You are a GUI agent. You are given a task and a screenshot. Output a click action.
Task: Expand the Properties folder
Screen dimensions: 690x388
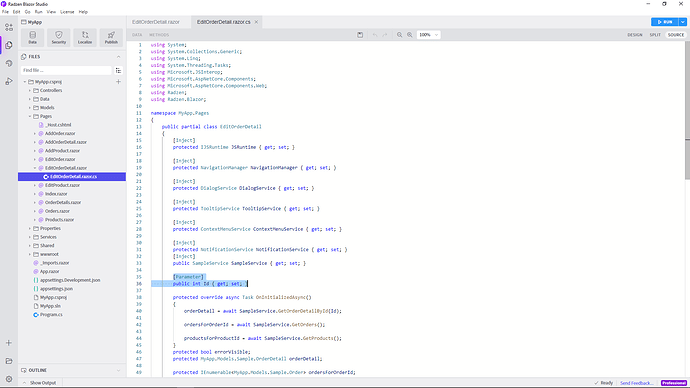30,229
